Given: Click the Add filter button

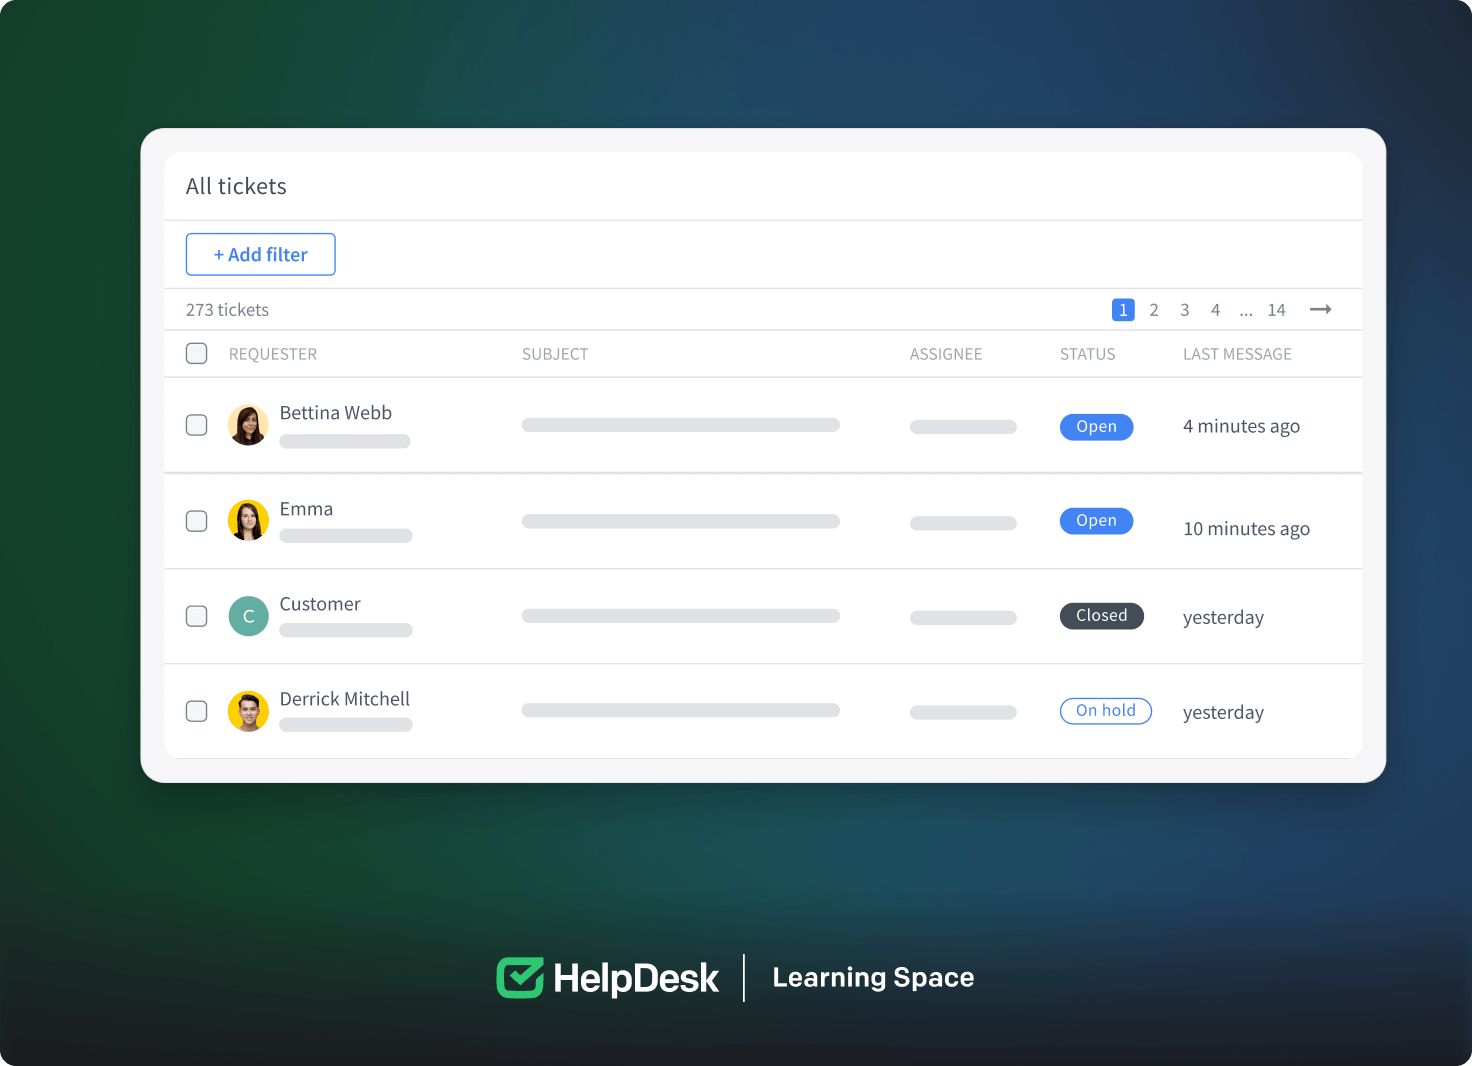Looking at the screenshot, I should click(x=260, y=254).
